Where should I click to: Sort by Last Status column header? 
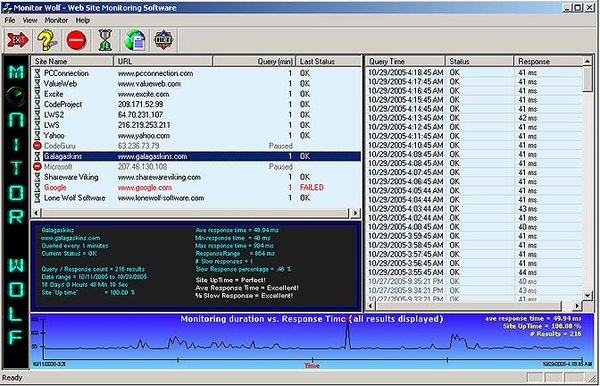coord(328,61)
